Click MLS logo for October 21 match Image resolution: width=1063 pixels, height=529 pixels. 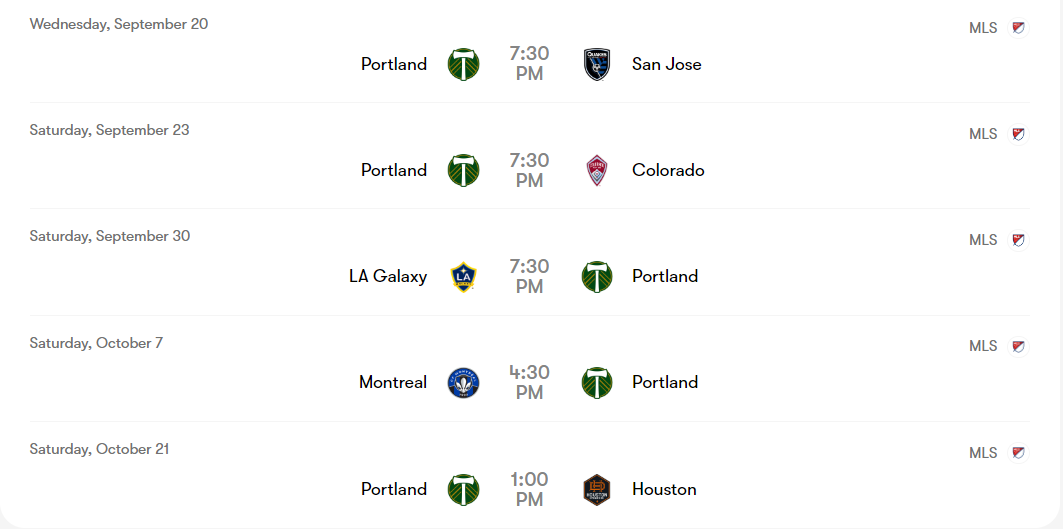pyautogui.click(x=1018, y=453)
